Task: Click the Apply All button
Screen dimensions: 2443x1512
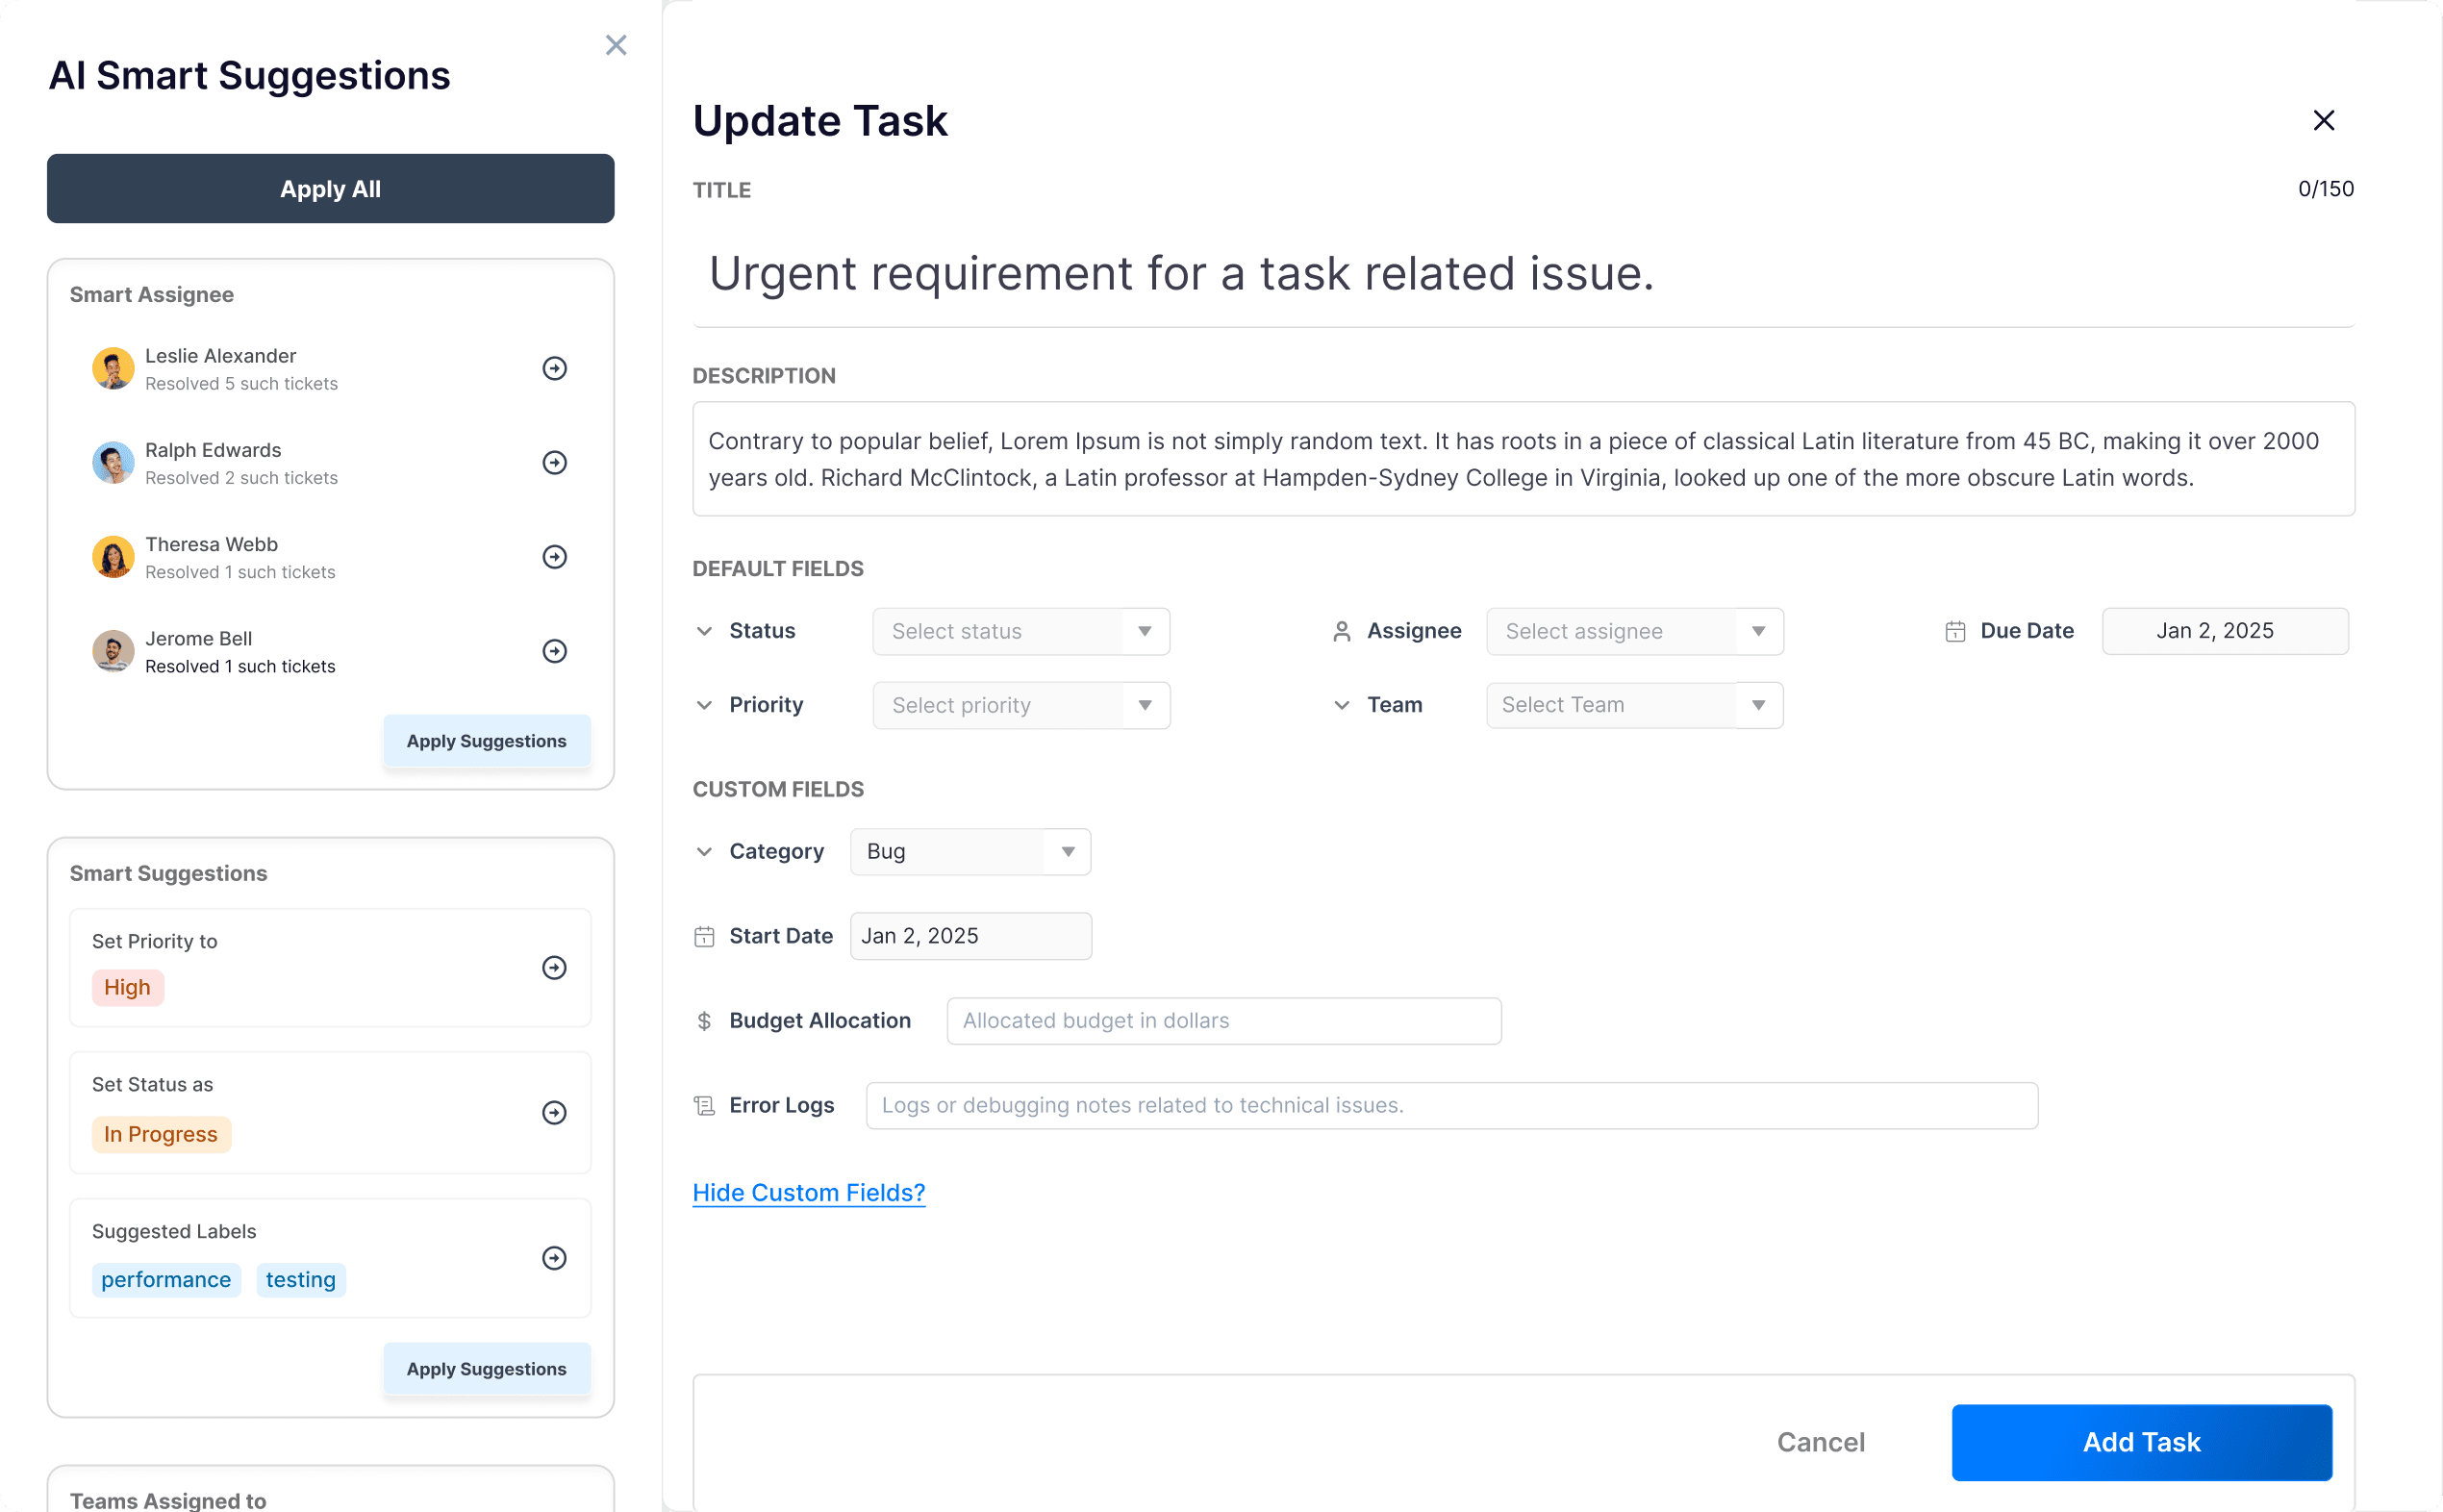Action: click(330, 189)
